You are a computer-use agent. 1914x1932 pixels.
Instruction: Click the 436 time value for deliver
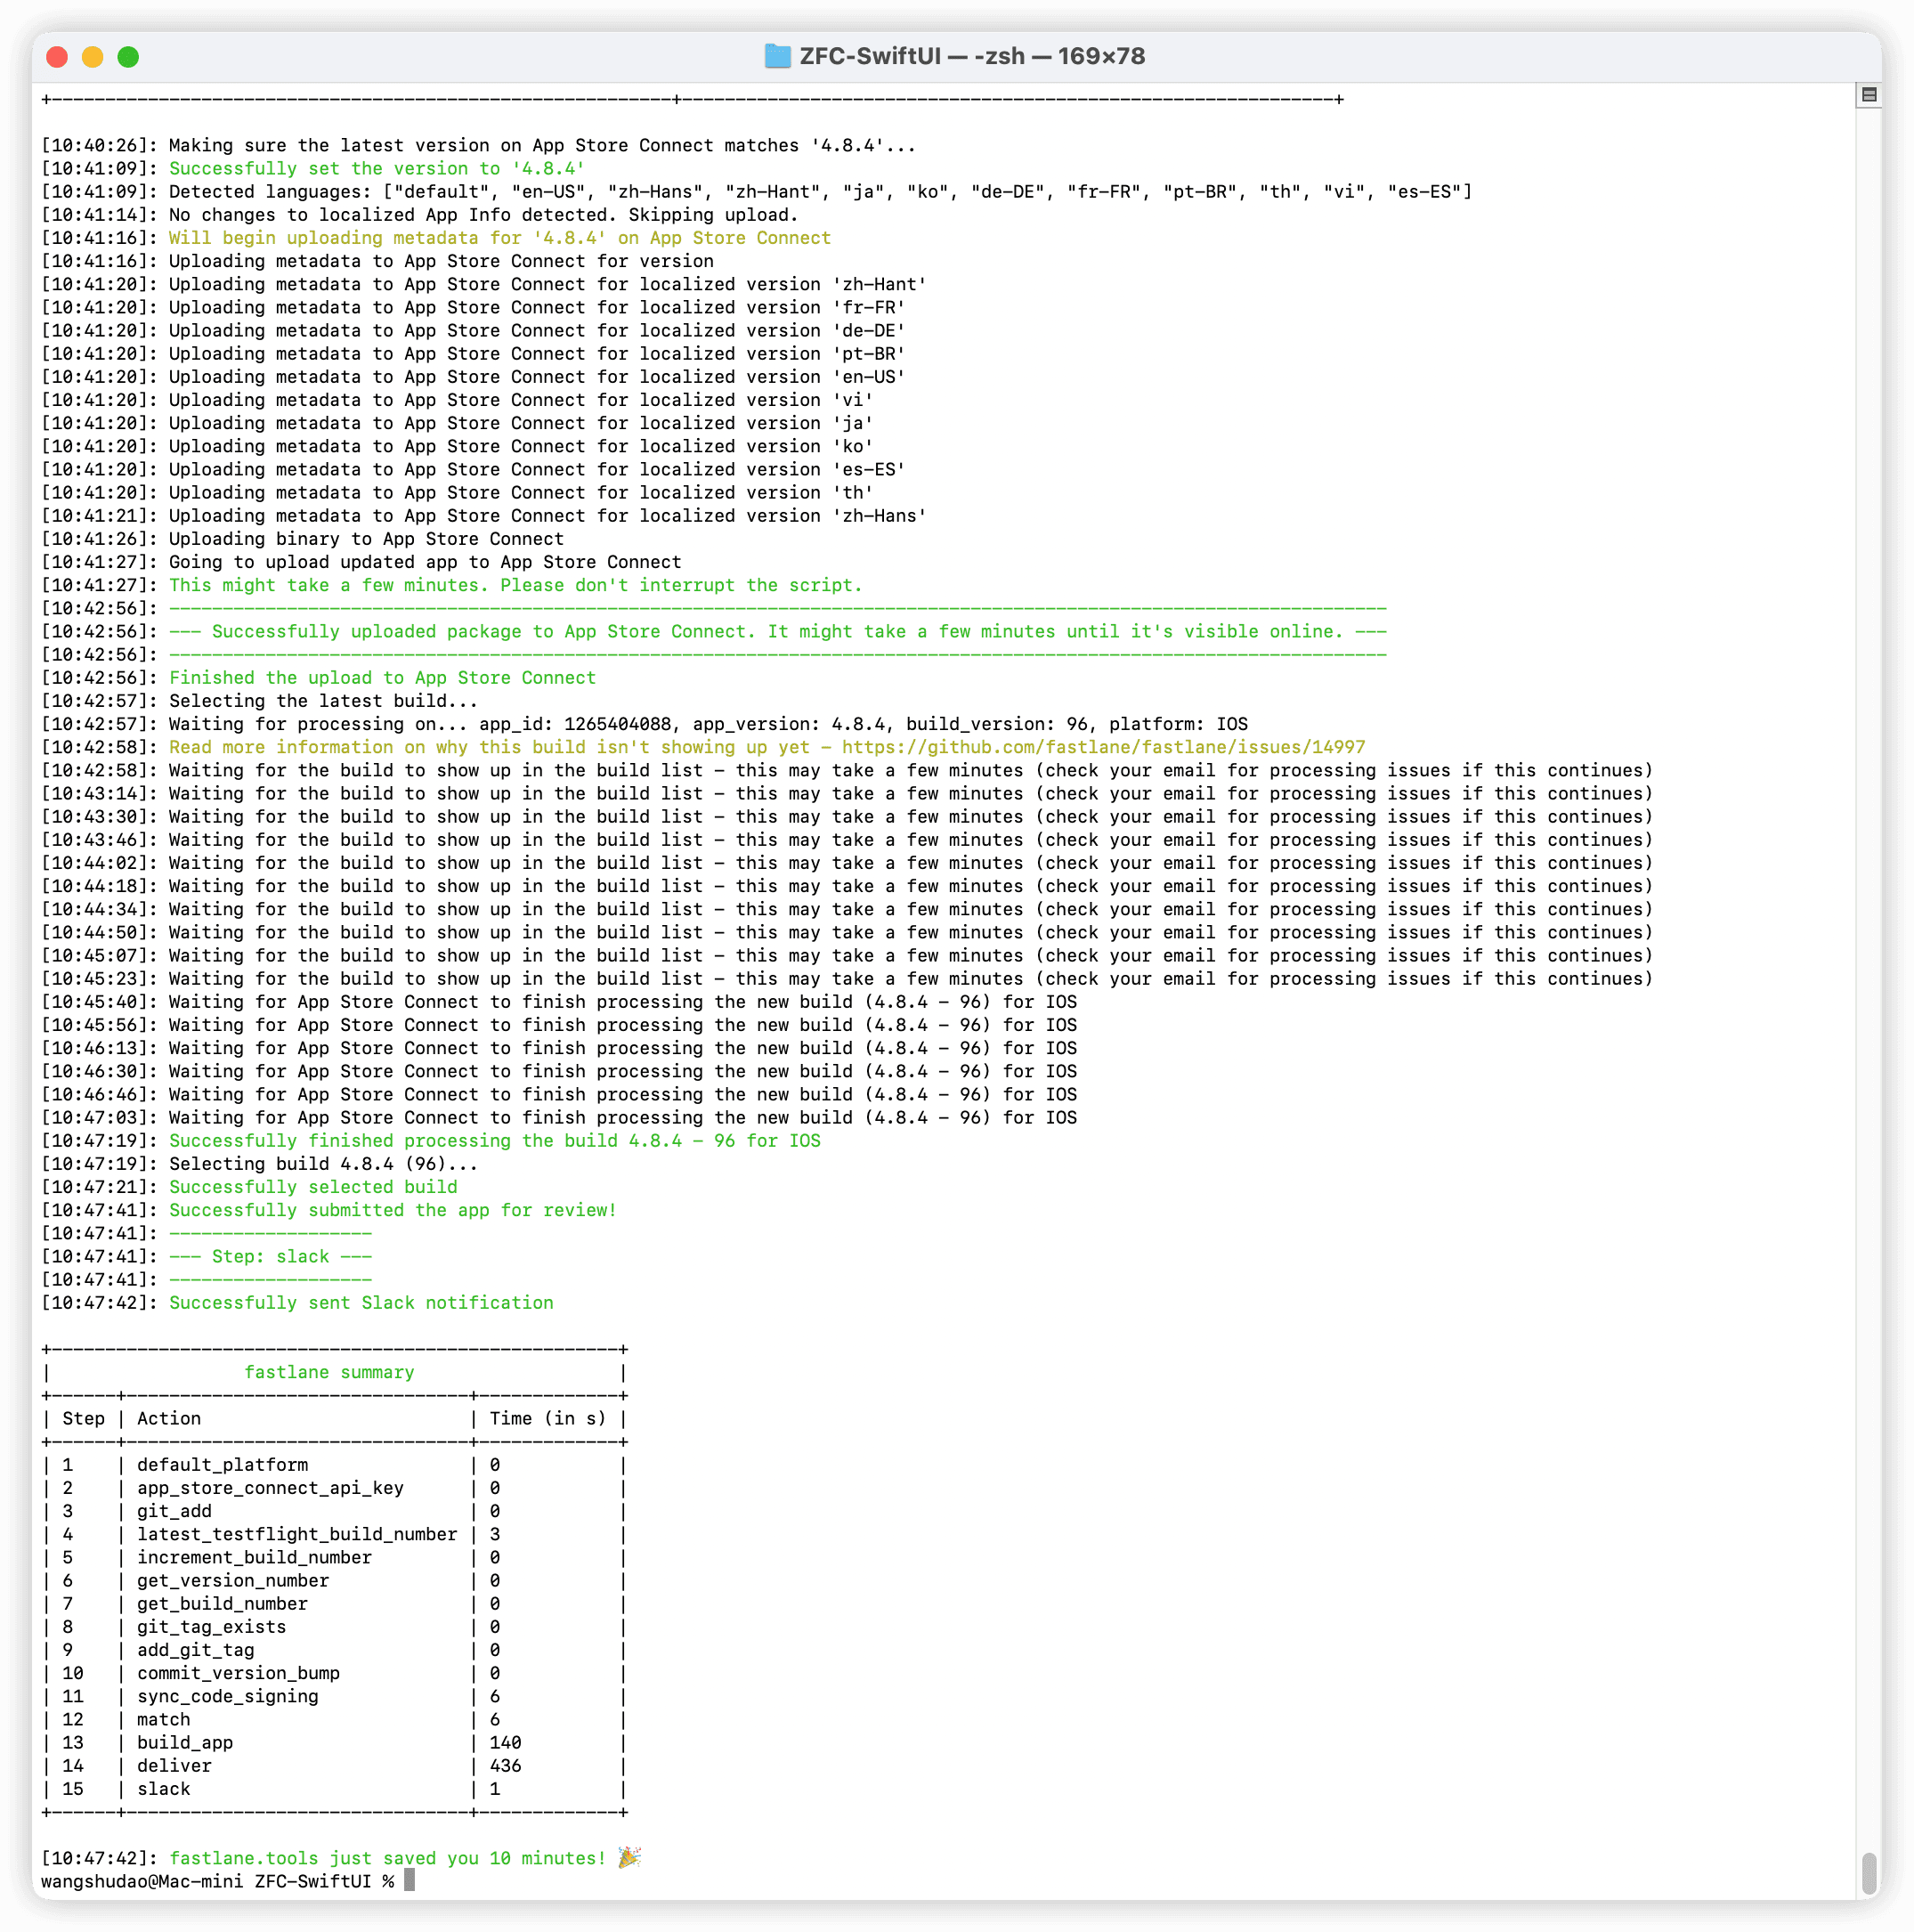click(505, 1766)
